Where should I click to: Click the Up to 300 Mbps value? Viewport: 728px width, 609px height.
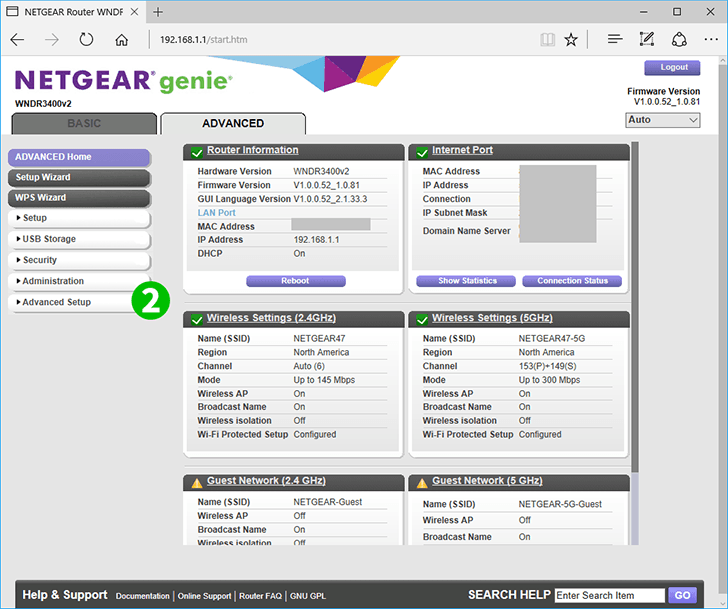pyautogui.click(x=549, y=380)
